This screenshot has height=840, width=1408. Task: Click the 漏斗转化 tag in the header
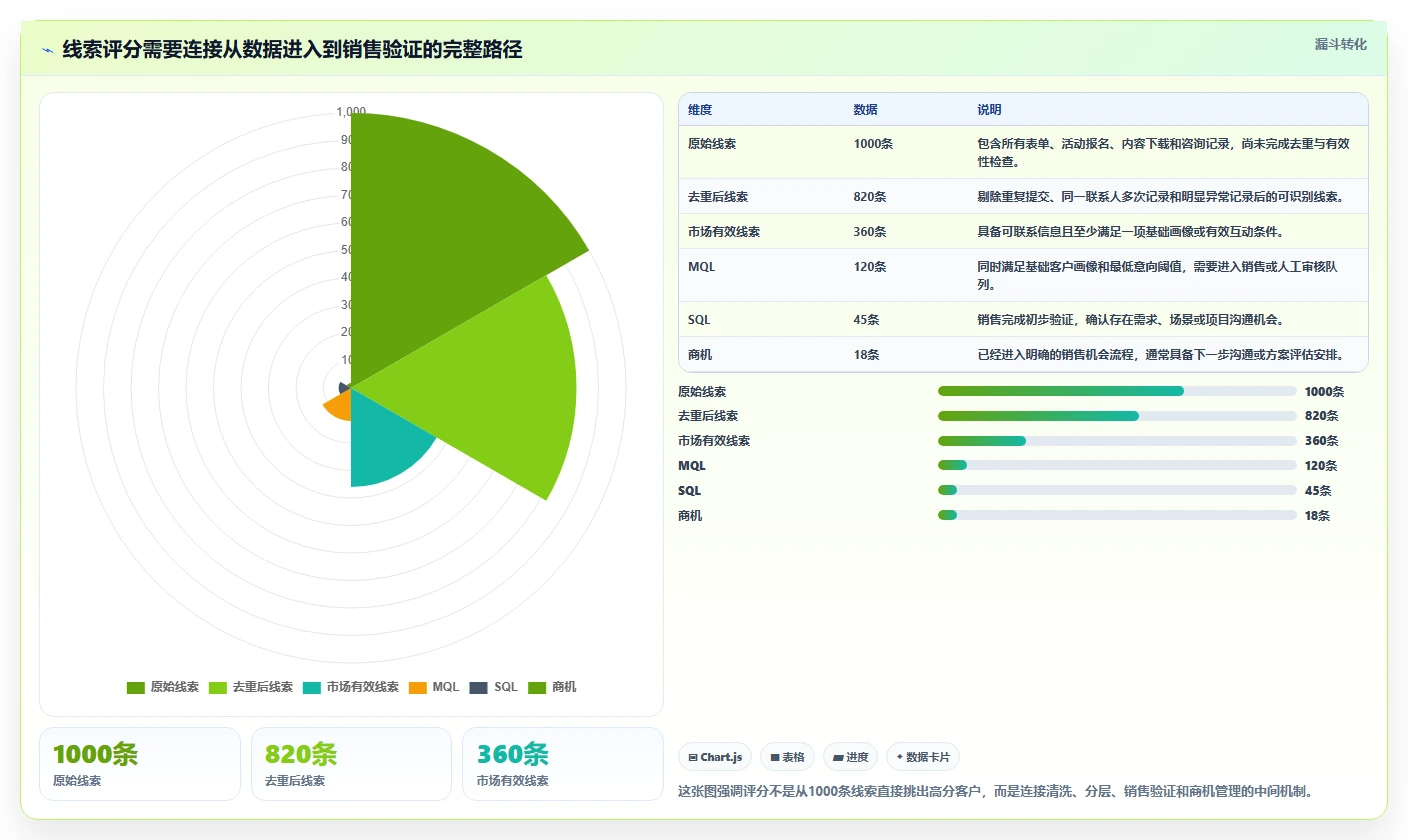pos(1340,44)
